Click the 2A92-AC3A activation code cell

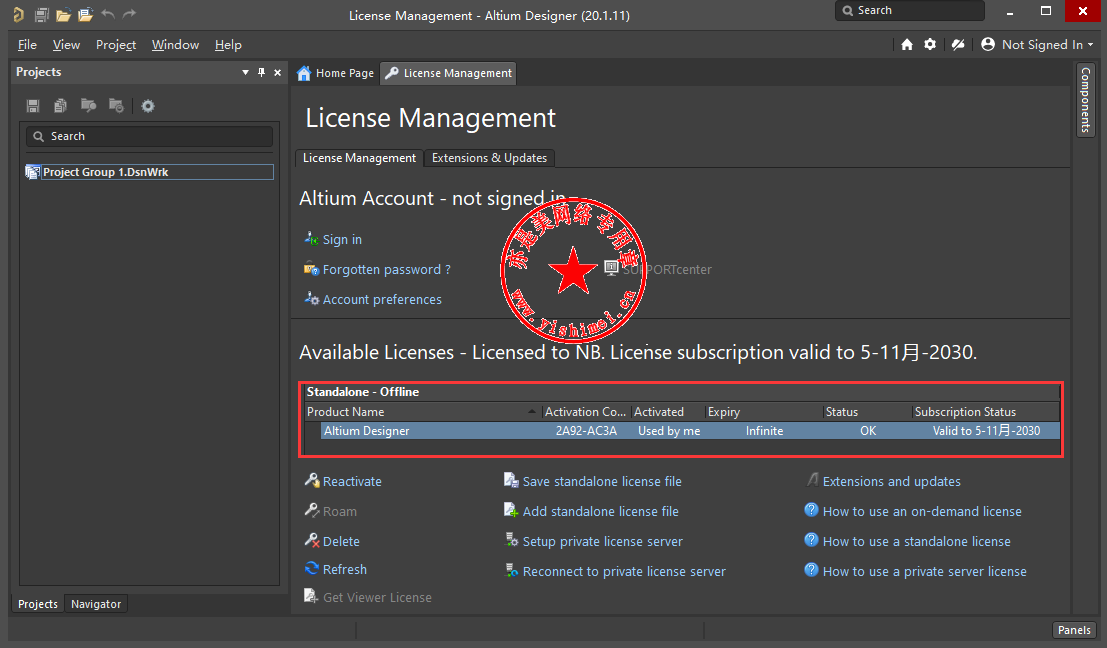(586, 431)
